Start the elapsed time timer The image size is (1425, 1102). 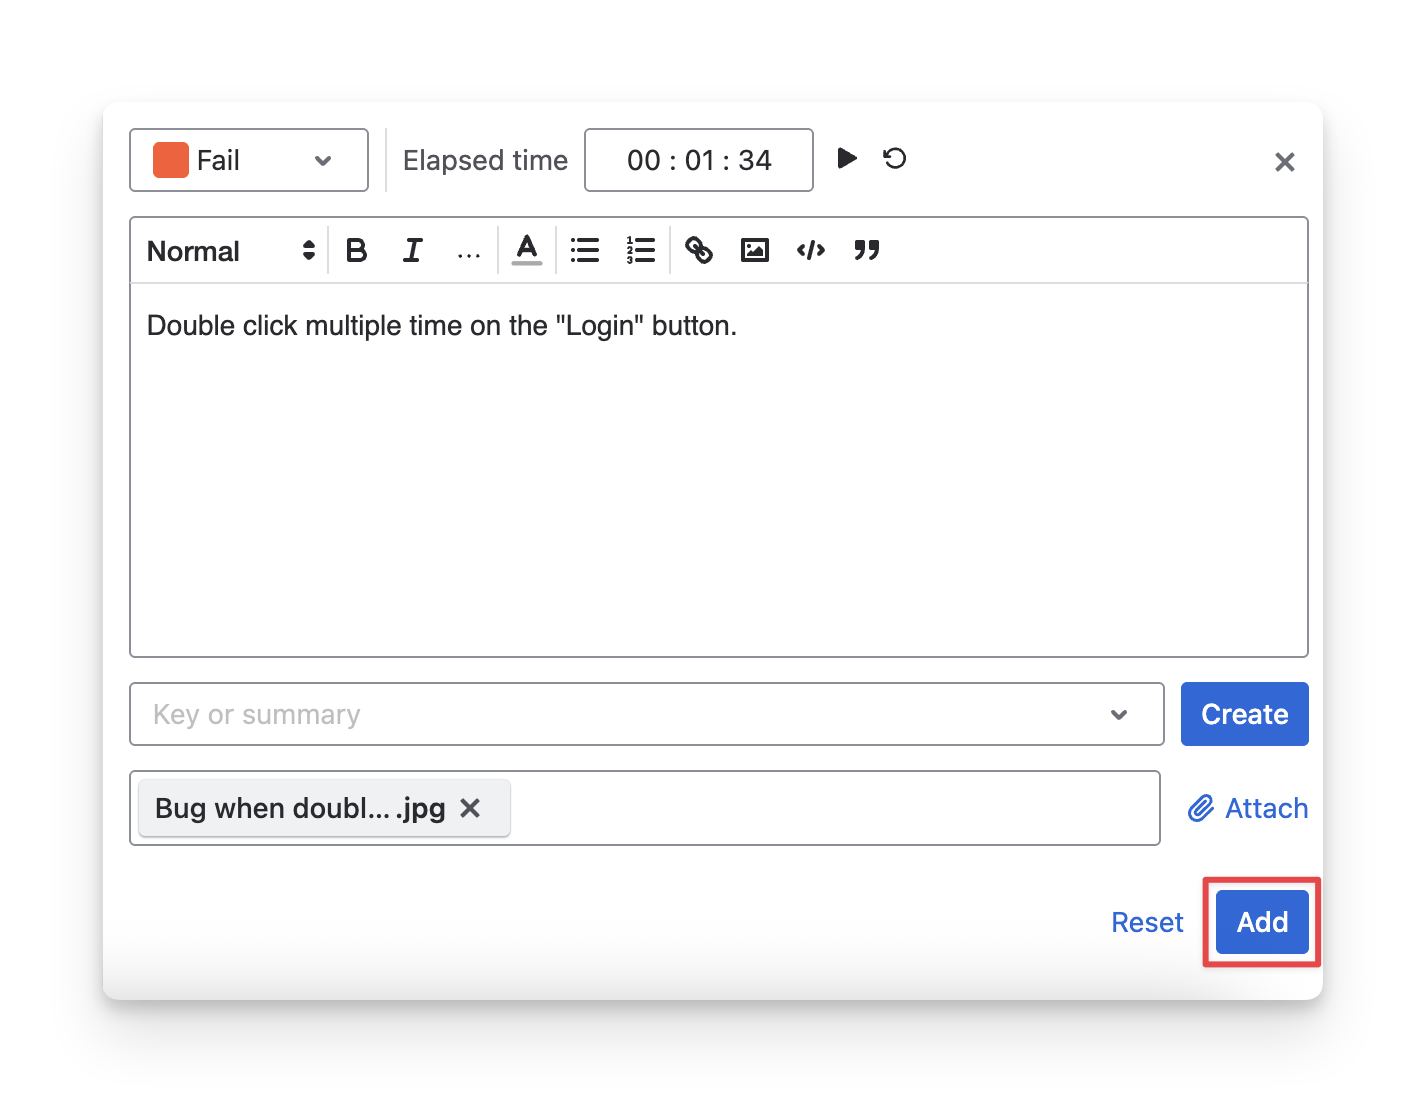[x=847, y=159]
